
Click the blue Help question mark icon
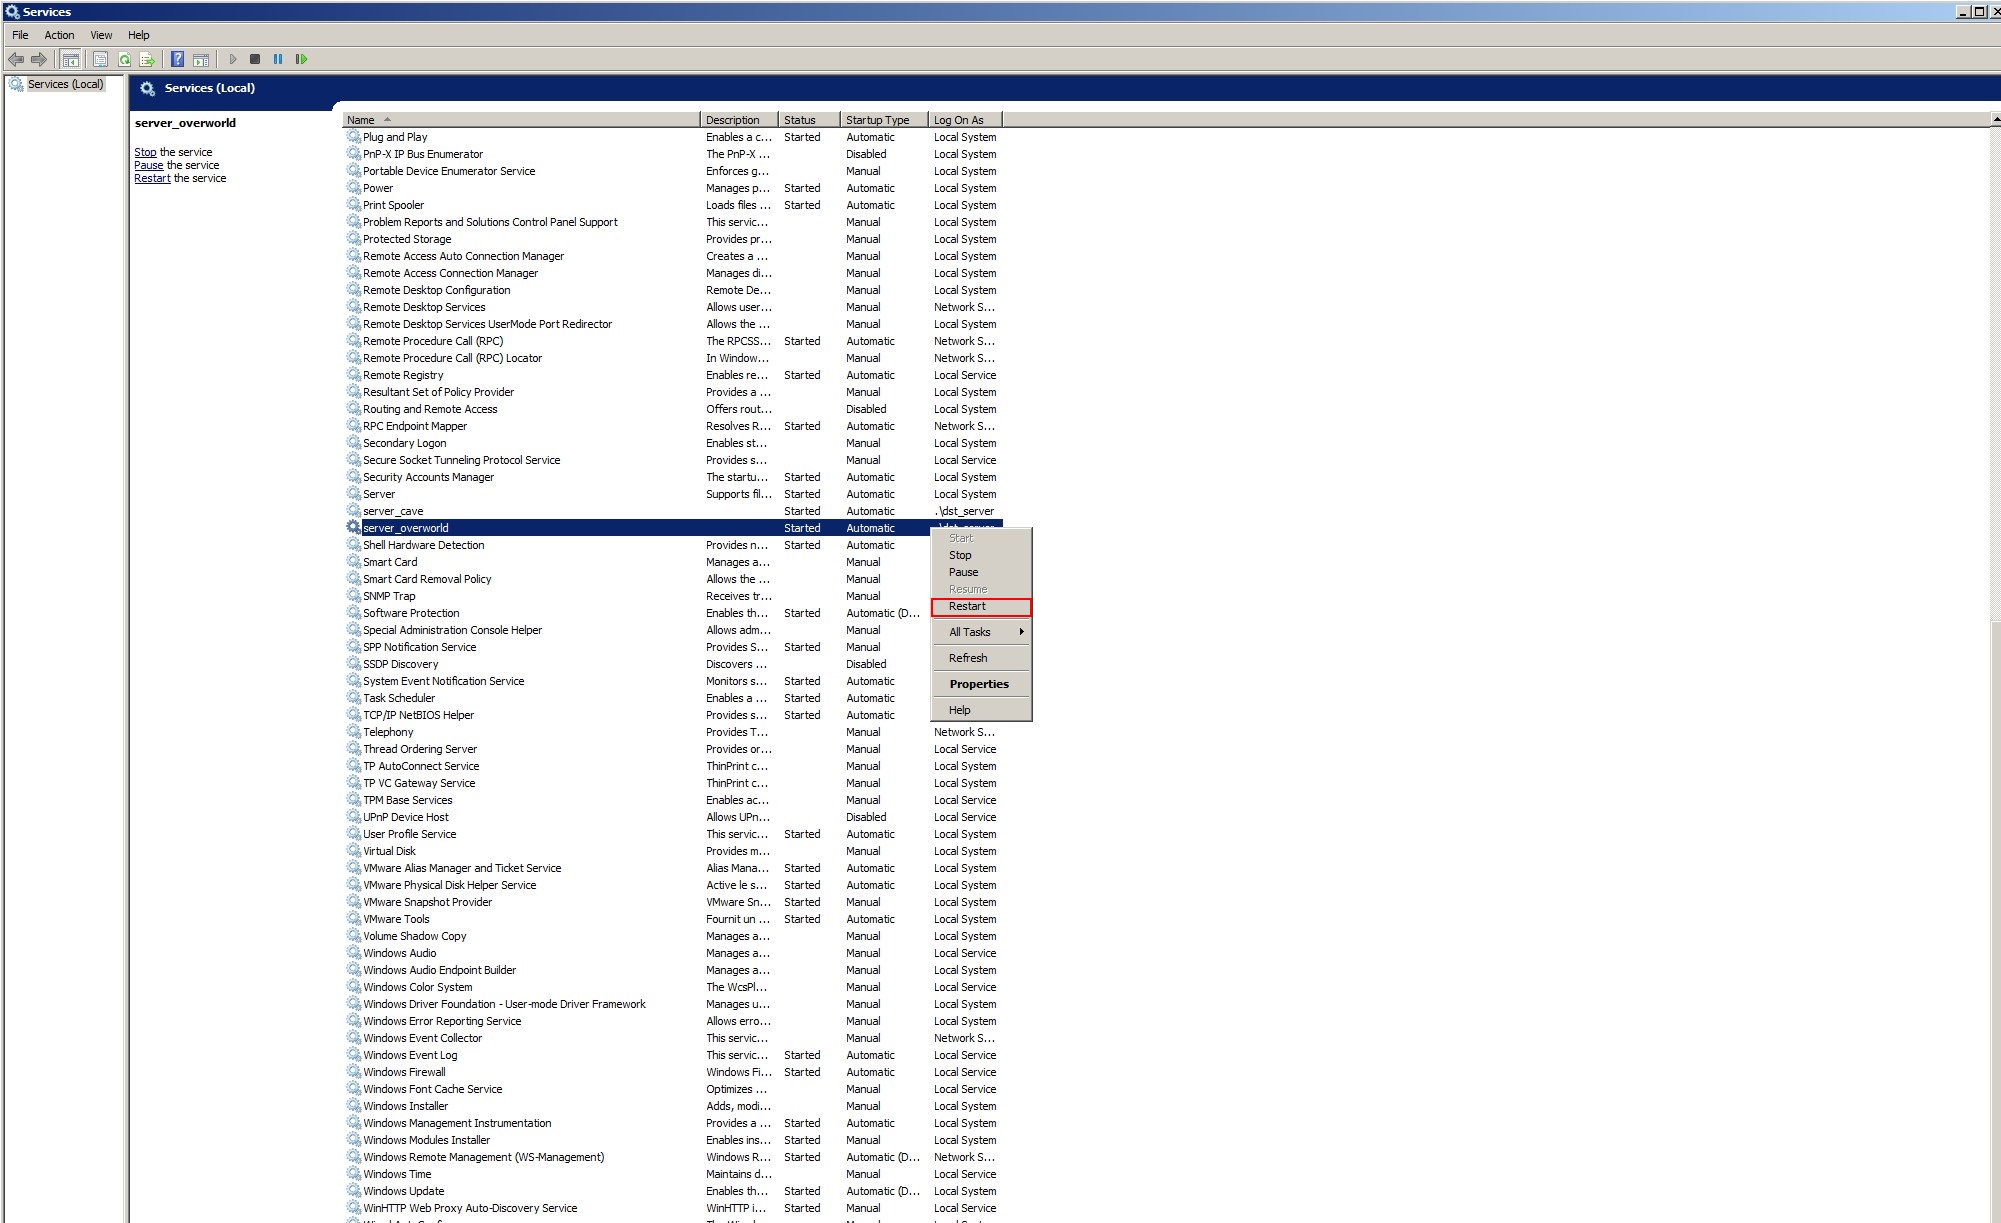click(177, 59)
